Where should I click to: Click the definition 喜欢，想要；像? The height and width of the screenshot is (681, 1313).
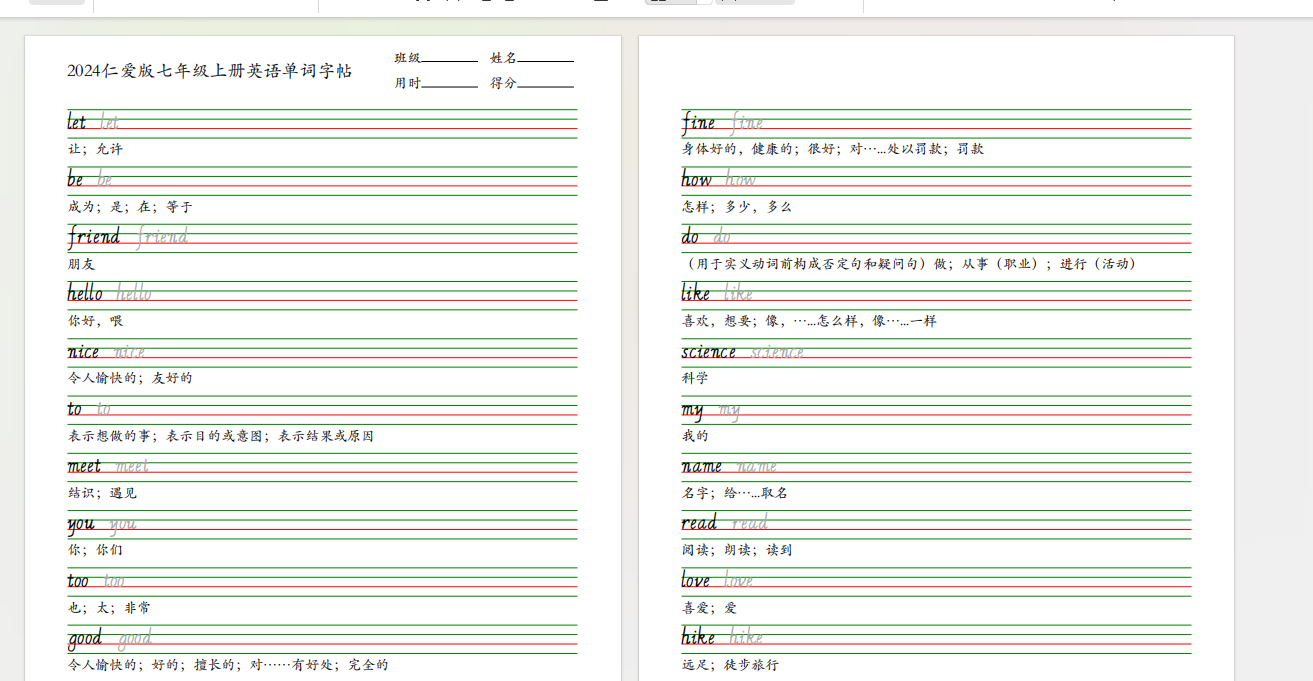732,321
